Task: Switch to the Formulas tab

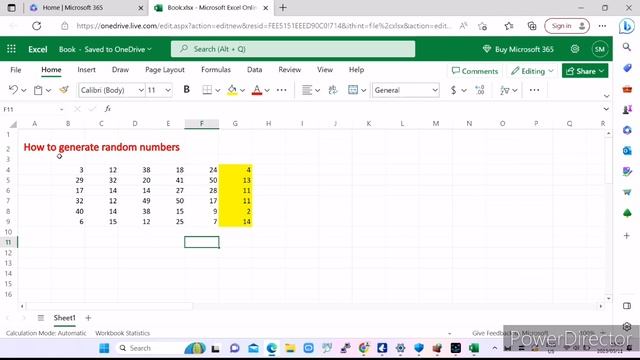Action: click(x=216, y=70)
